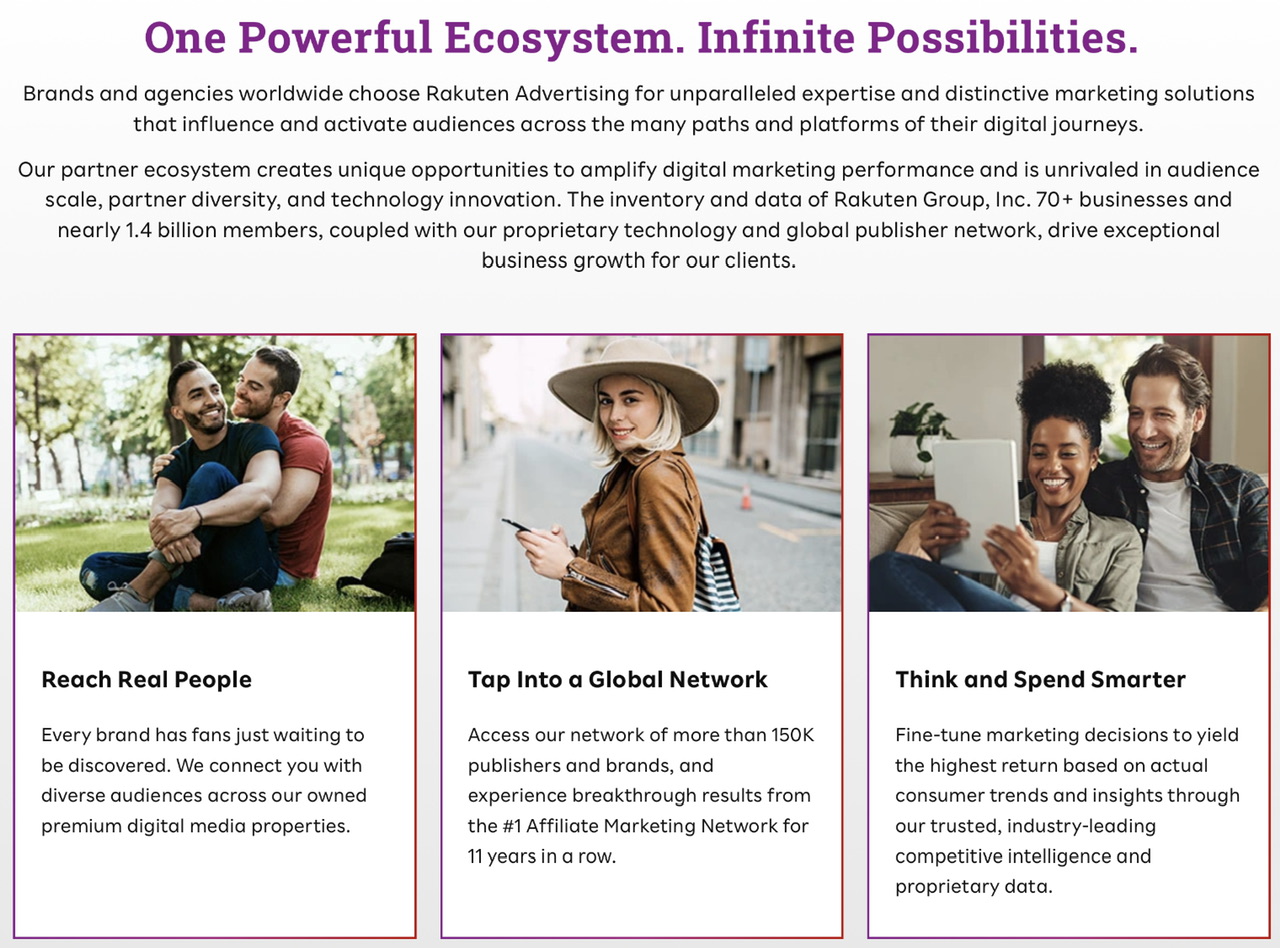Image resolution: width=1280 pixels, height=948 pixels.
Task: Open the couple with tablet photo
Action: point(1069,473)
